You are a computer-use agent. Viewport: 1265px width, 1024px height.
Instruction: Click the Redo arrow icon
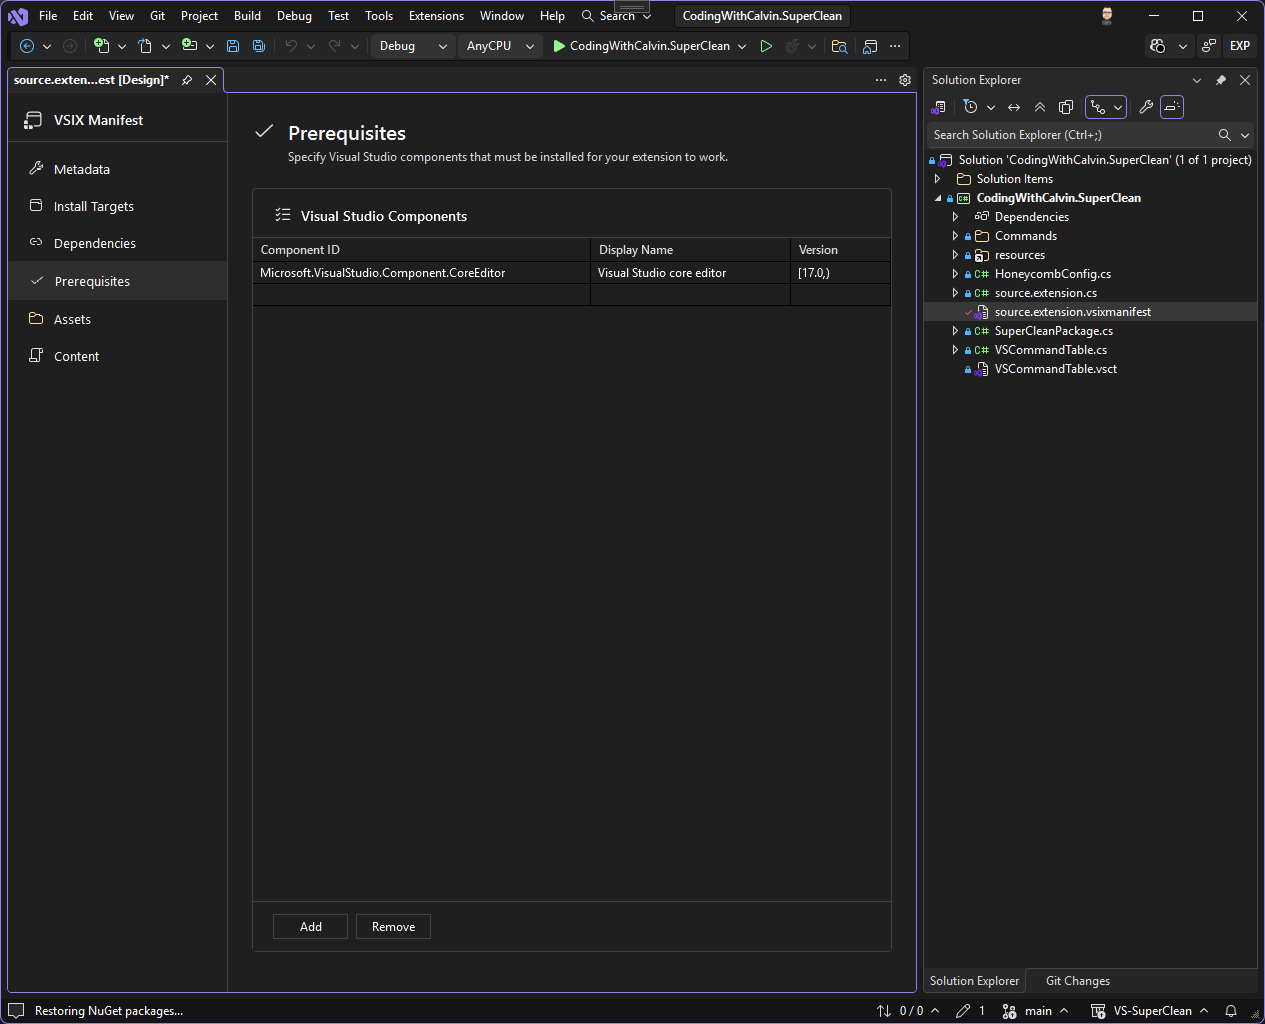click(x=335, y=46)
